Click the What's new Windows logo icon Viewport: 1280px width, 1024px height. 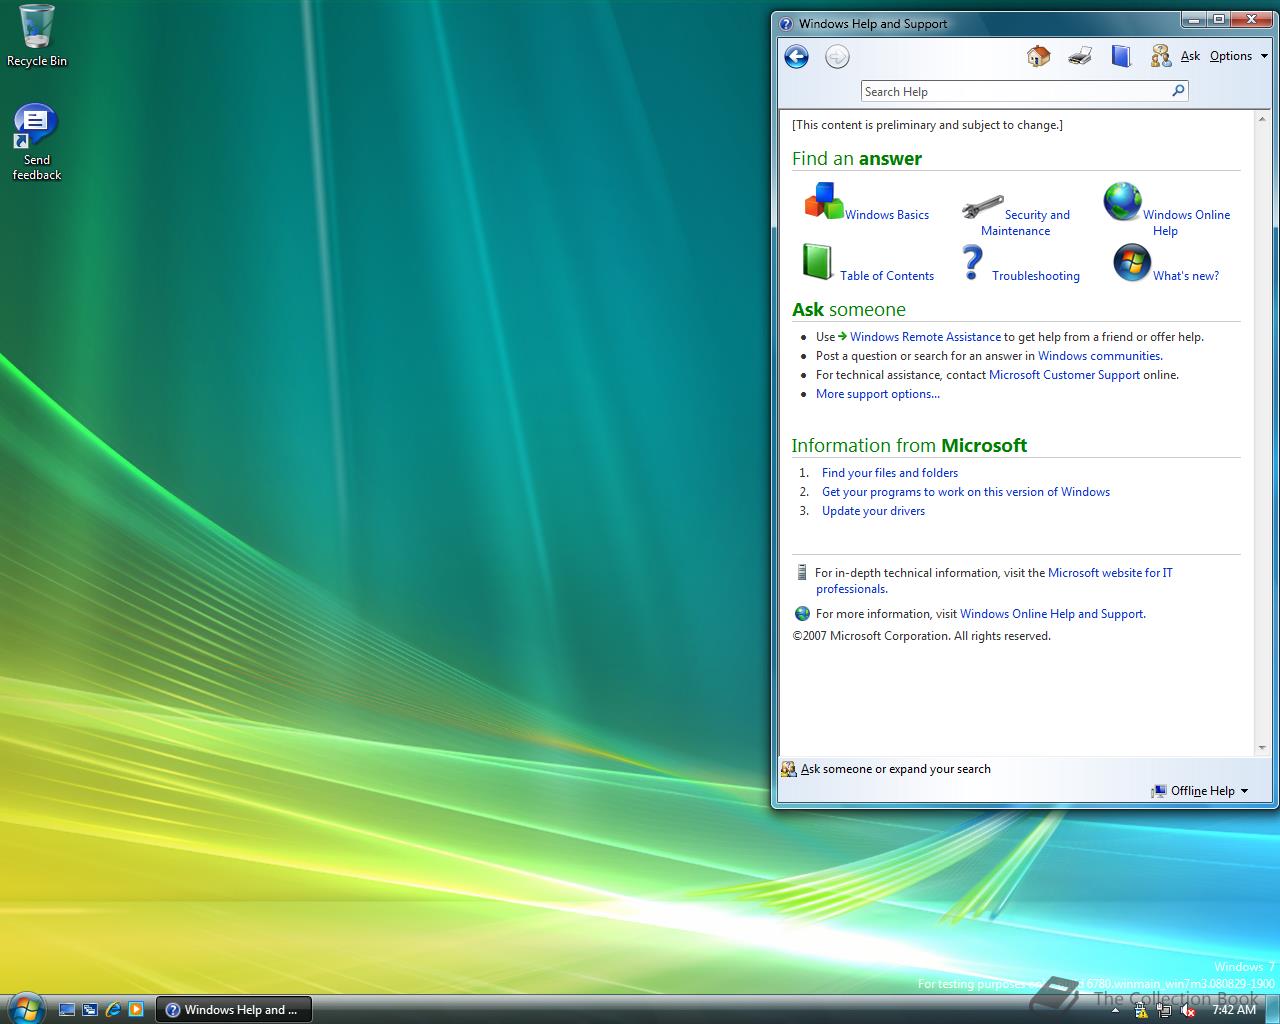pyautogui.click(x=1132, y=262)
